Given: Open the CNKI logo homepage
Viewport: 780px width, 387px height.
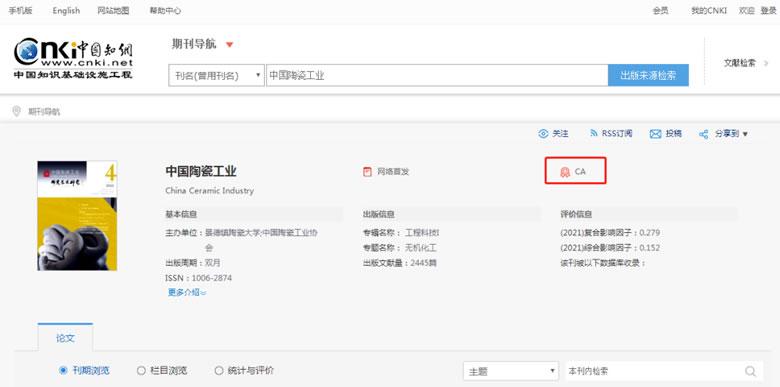Looking at the screenshot, I should tap(73, 59).
